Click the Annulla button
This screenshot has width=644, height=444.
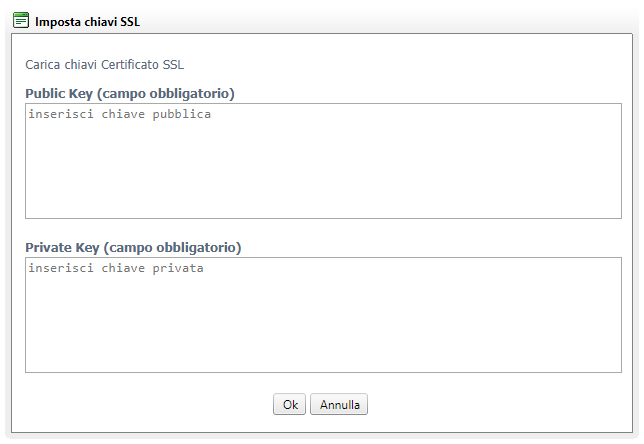click(339, 404)
